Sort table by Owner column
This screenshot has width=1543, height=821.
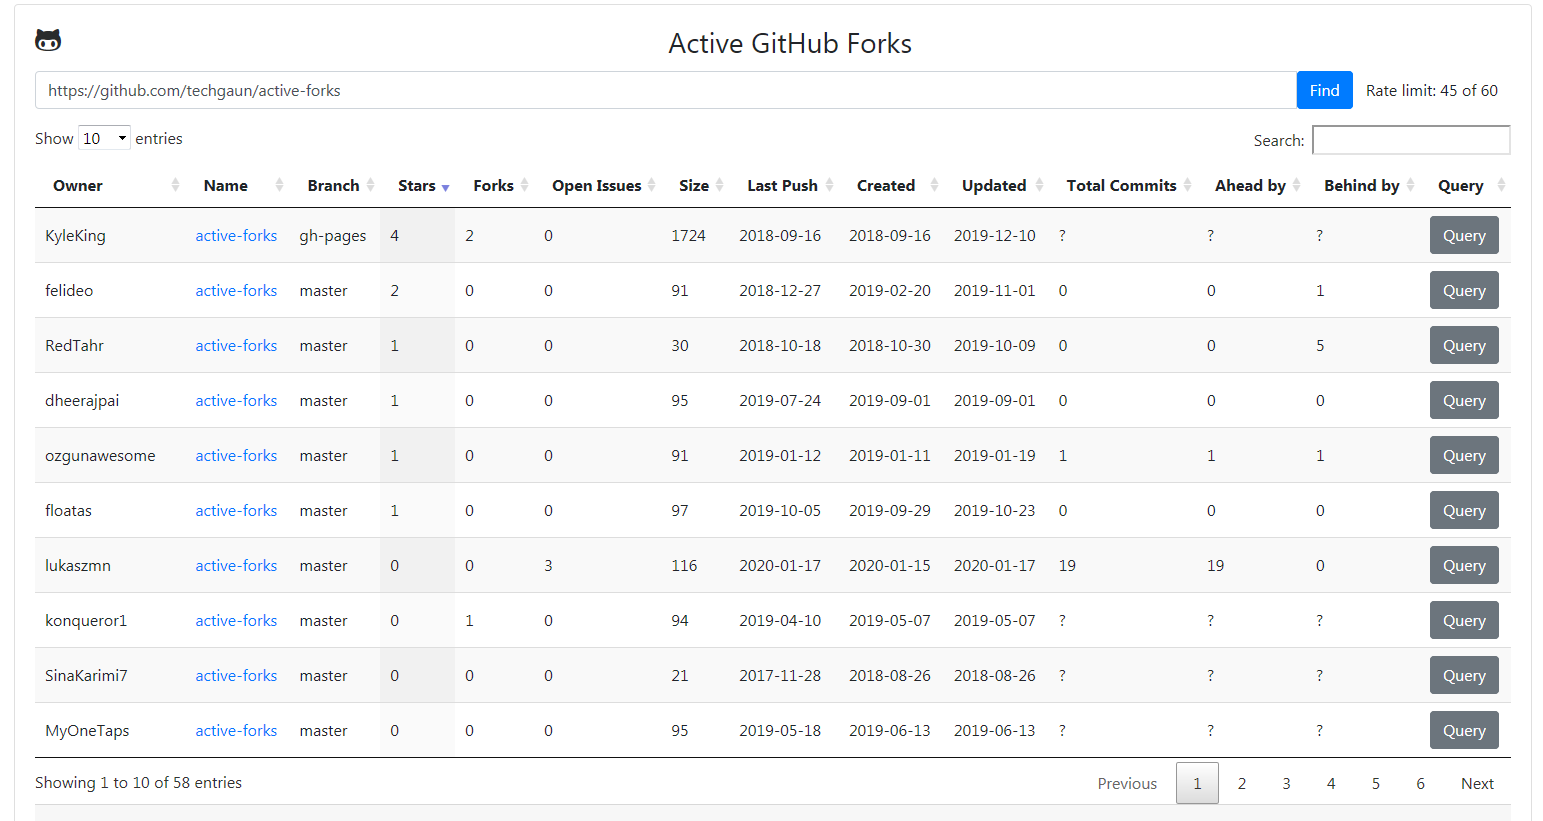coord(110,185)
